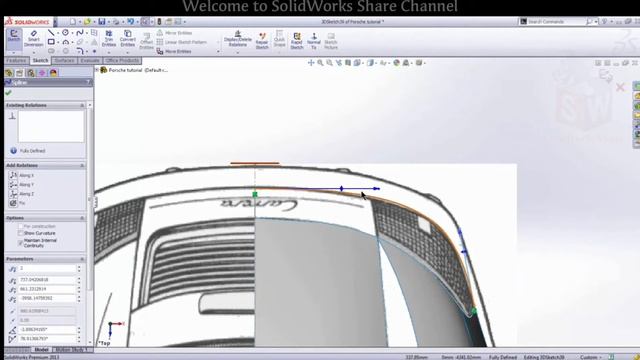Click the spline point number field
Image resolution: width=640 pixels, height=360 pixels.
click(47, 268)
